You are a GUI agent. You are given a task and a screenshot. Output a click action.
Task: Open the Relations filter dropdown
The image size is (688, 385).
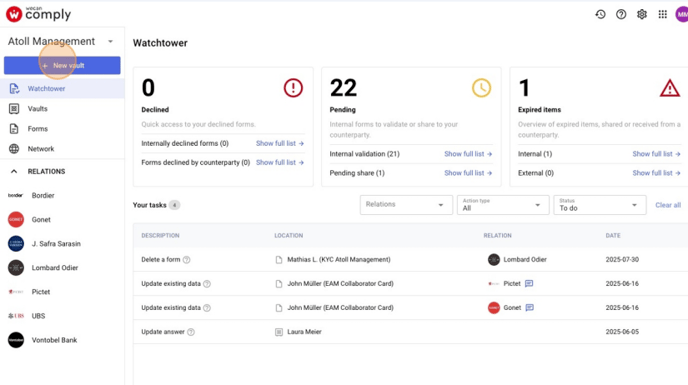pyautogui.click(x=406, y=205)
